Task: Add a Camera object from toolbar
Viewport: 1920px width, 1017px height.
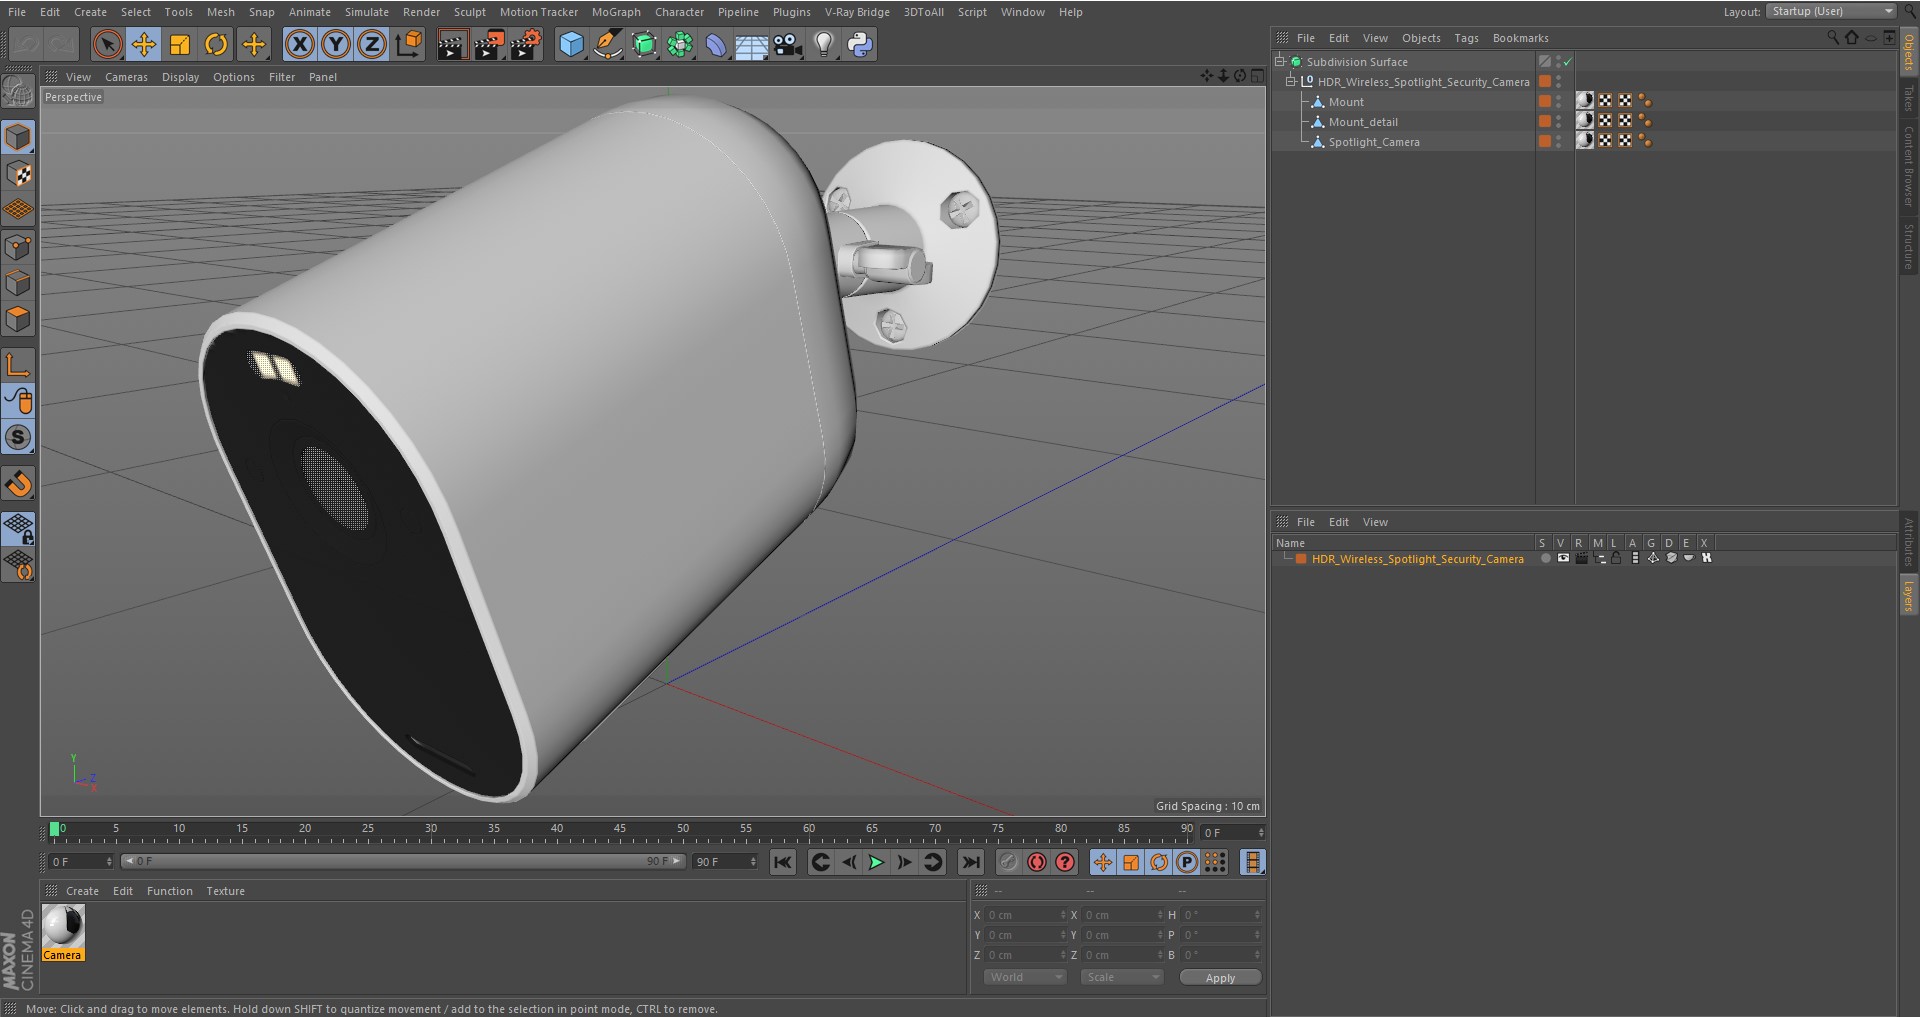Action: click(x=788, y=44)
